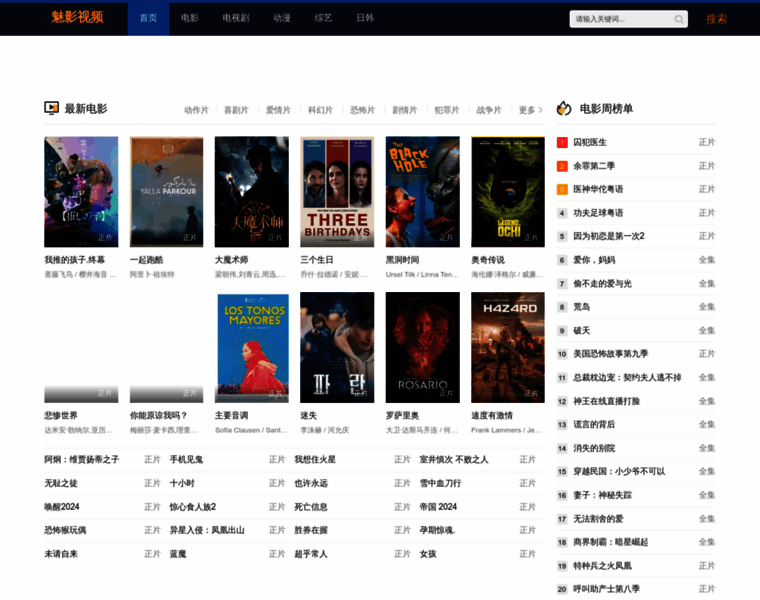
Task: Open 我想住火星 list link
Action: pyautogui.click(x=315, y=459)
